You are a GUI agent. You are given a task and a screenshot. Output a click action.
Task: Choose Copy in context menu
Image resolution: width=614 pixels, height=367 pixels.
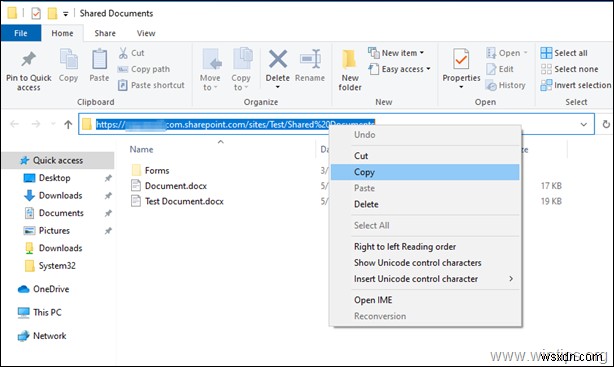pyautogui.click(x=425, y=172)
